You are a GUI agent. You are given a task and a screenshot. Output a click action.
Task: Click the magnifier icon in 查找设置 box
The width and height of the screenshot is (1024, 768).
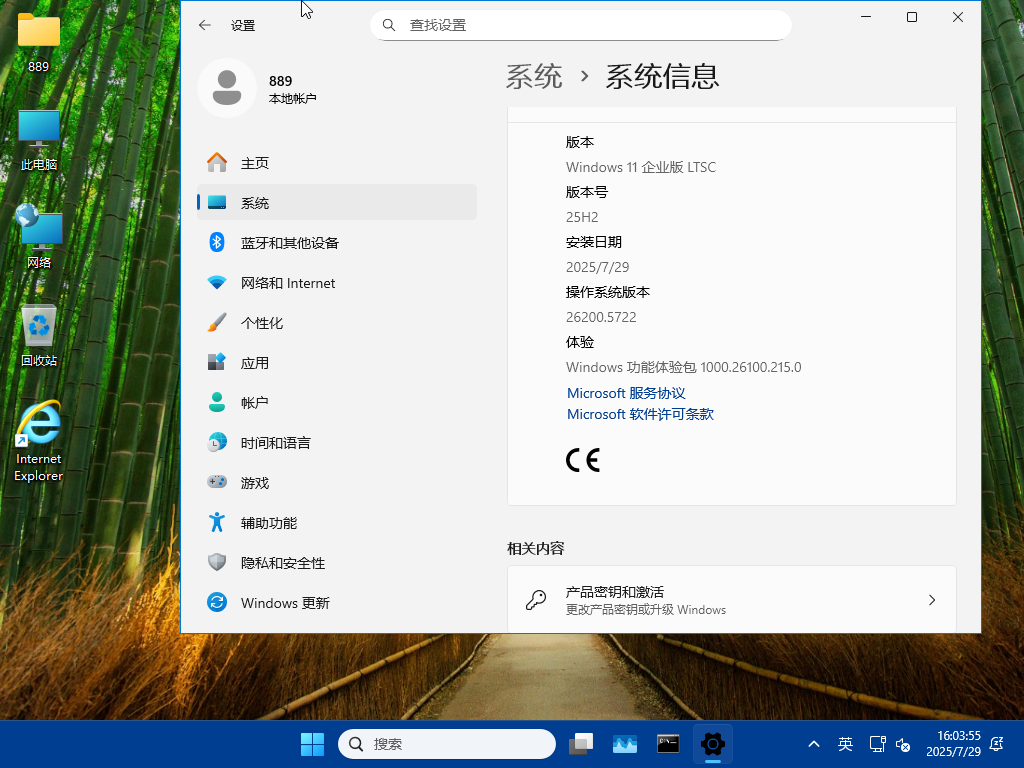[x=389, y=25]
